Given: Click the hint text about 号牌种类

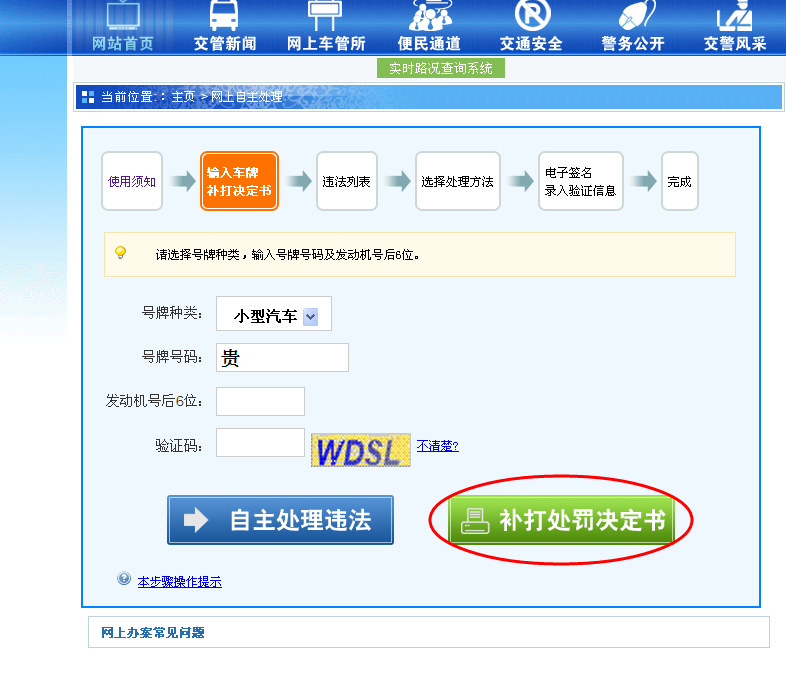Looking at the screenshot, I should tap(287, 255).
